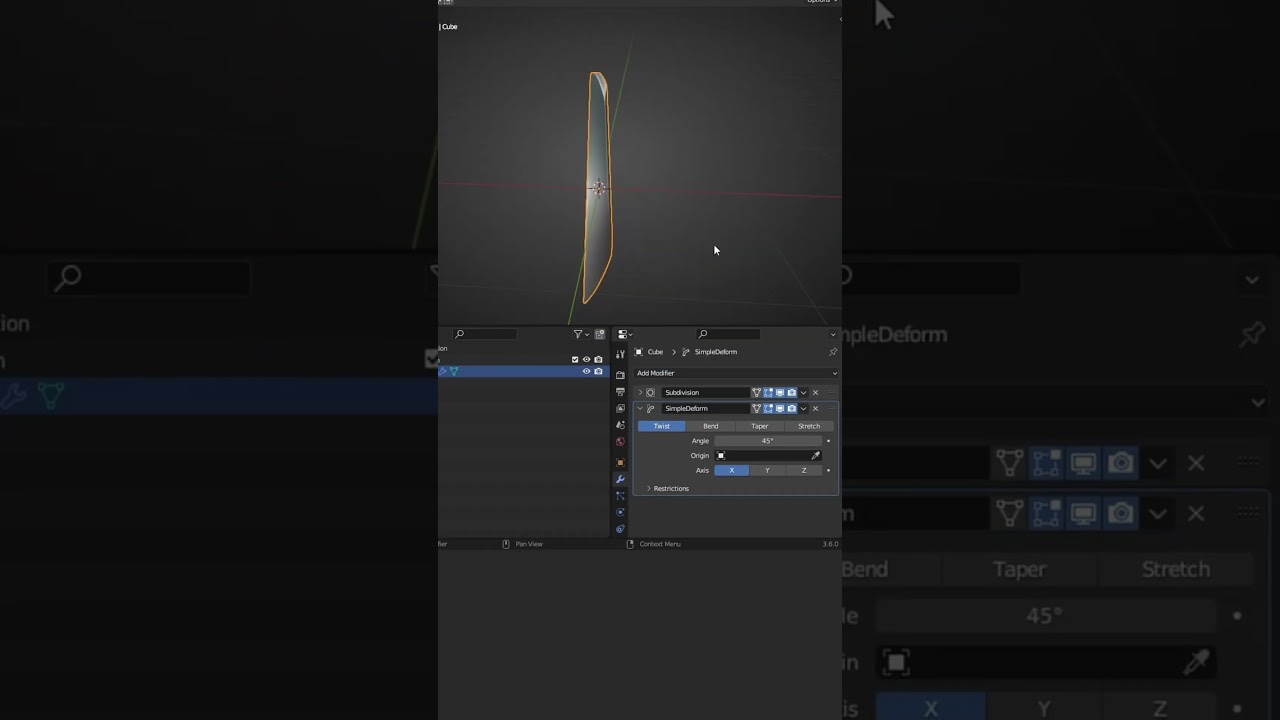Click the pin icon in properties header
The image size is (1280, 720).
[x=833, y=352]
